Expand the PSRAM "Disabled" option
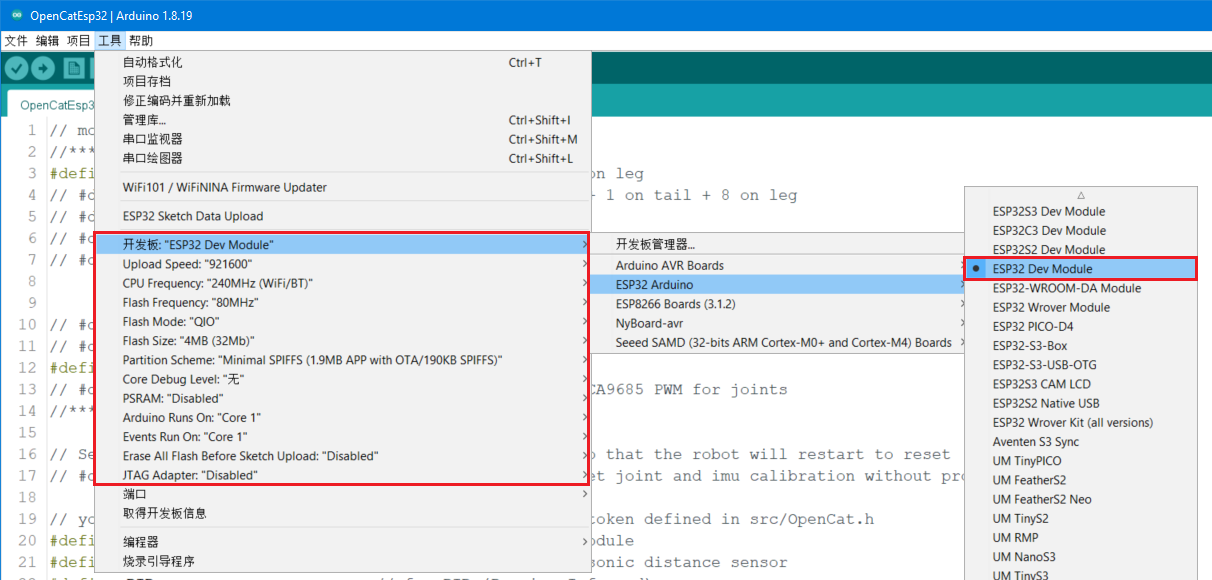 (342, 398)
